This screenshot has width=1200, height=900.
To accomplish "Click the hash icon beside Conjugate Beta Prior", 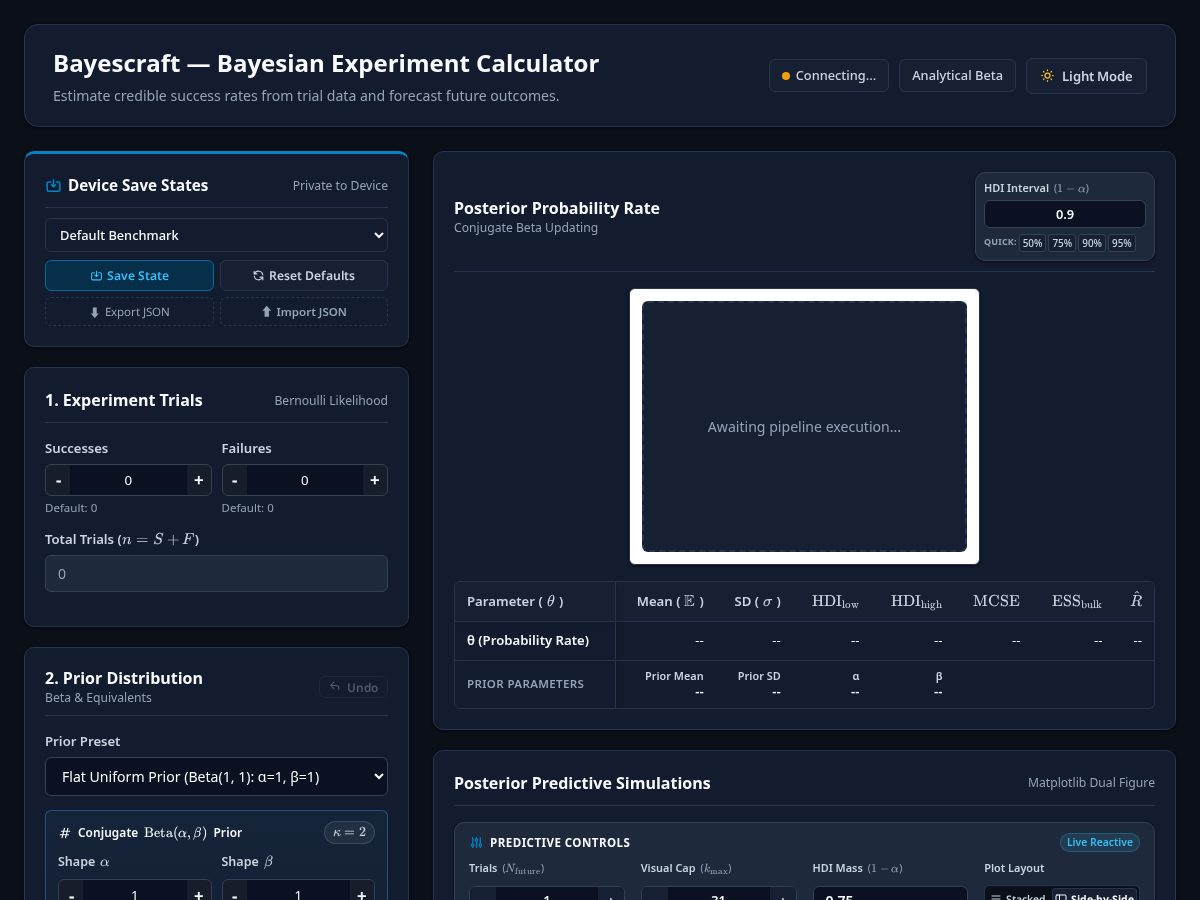I will (x=65, y=833).
